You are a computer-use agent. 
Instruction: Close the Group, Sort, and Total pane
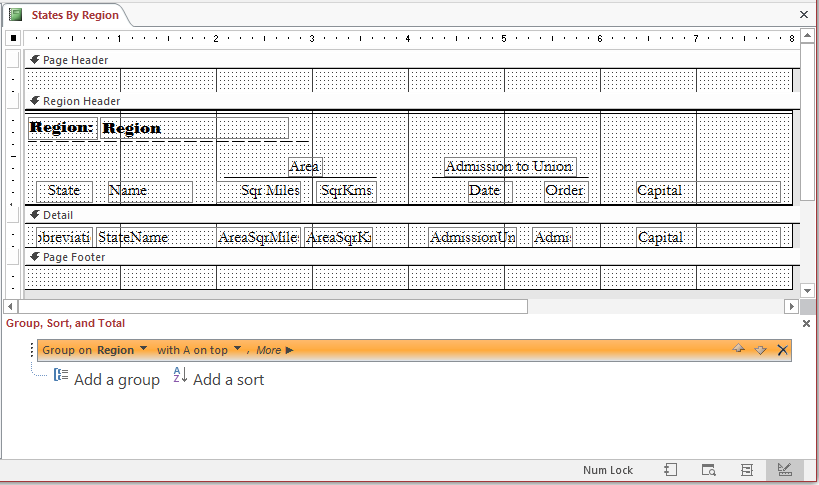(806, 324)
